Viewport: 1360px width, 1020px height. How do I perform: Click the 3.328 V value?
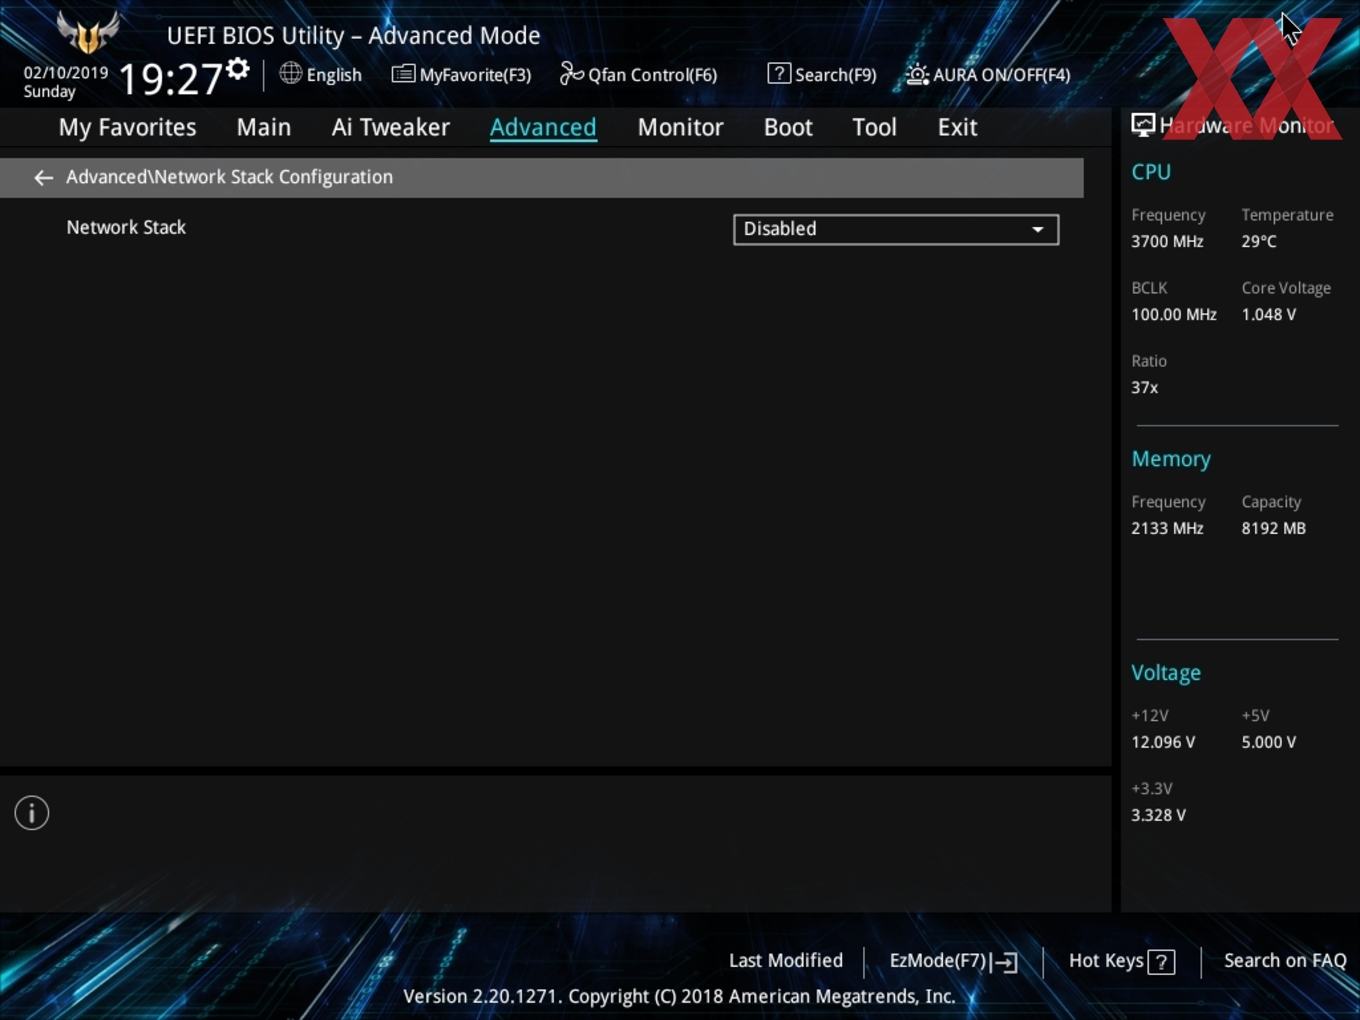[x=1158, y=815]
